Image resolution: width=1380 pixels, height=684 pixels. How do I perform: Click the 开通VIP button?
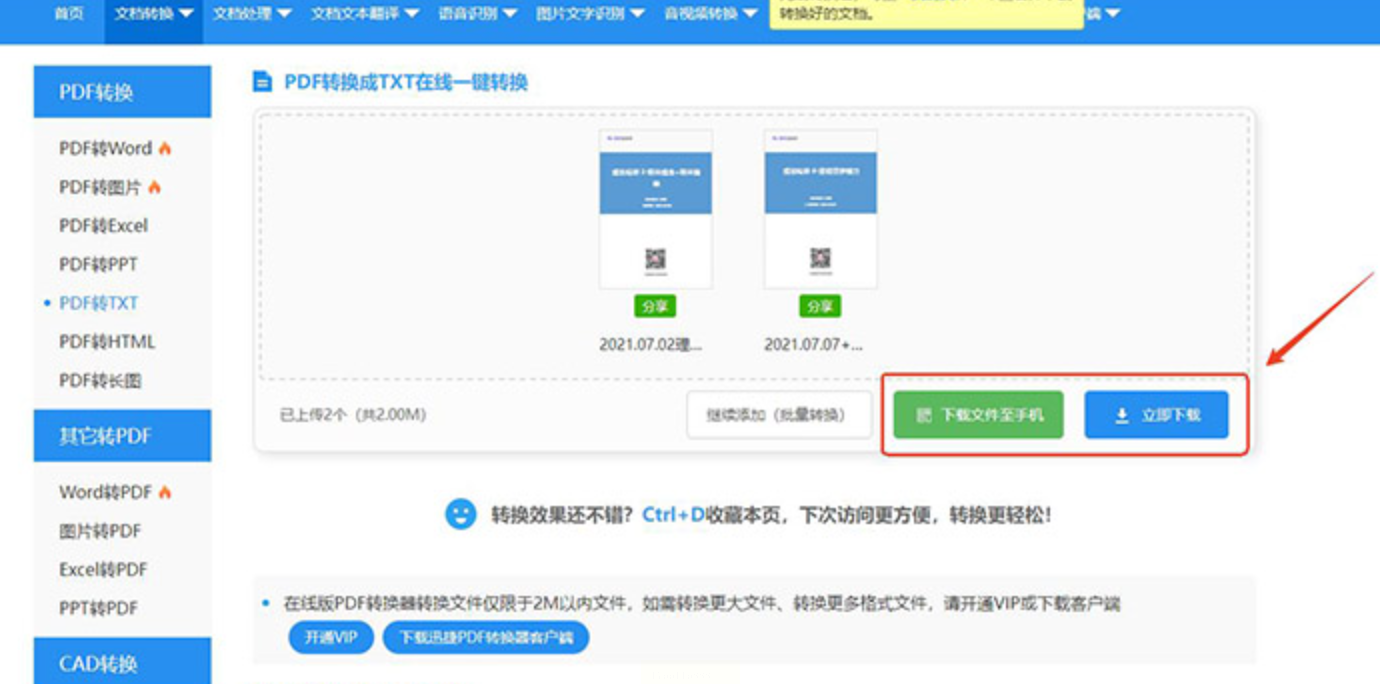331,637
